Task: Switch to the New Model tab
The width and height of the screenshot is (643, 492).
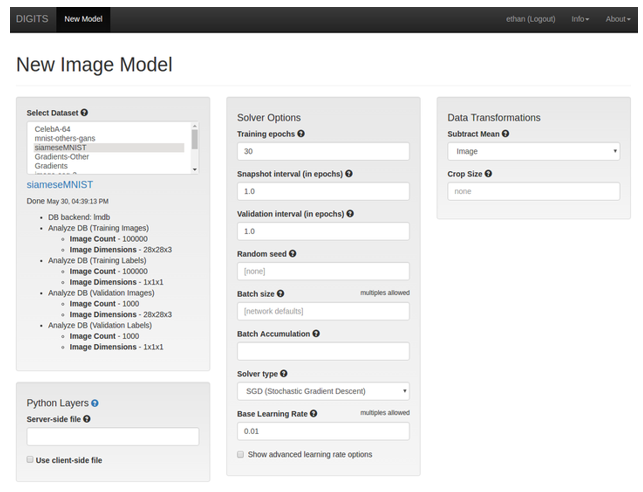Action: pyautogui.click(x=83, y=19)
